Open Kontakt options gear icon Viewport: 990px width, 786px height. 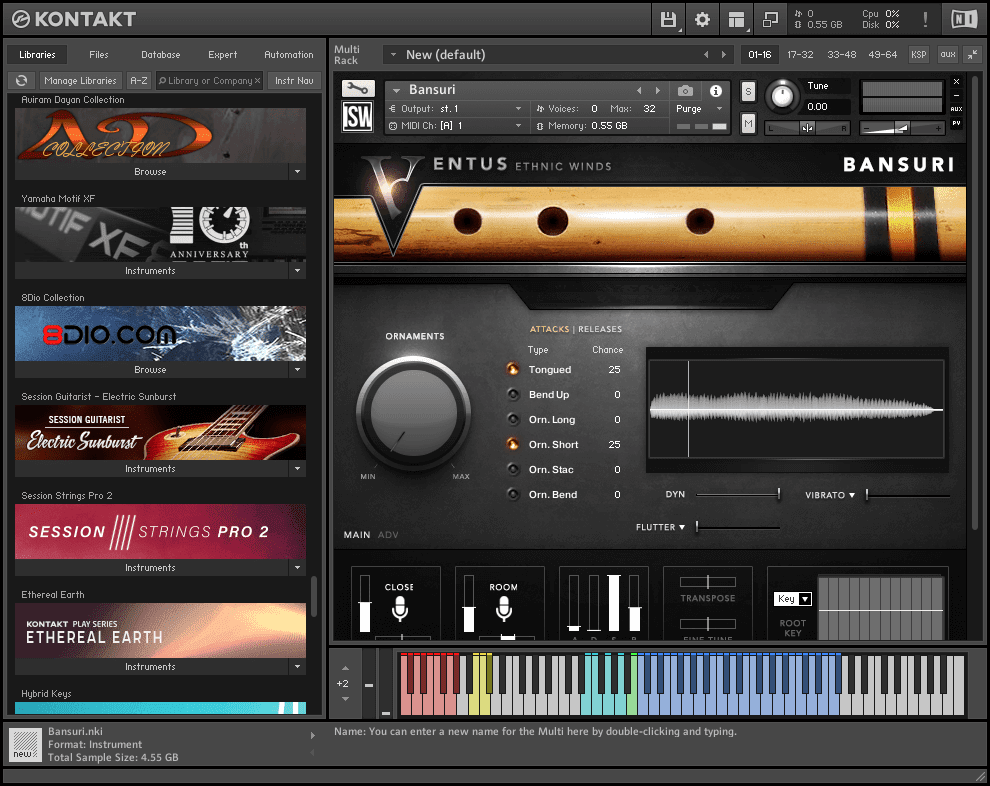pyautogui.click(x=702, y=20)
